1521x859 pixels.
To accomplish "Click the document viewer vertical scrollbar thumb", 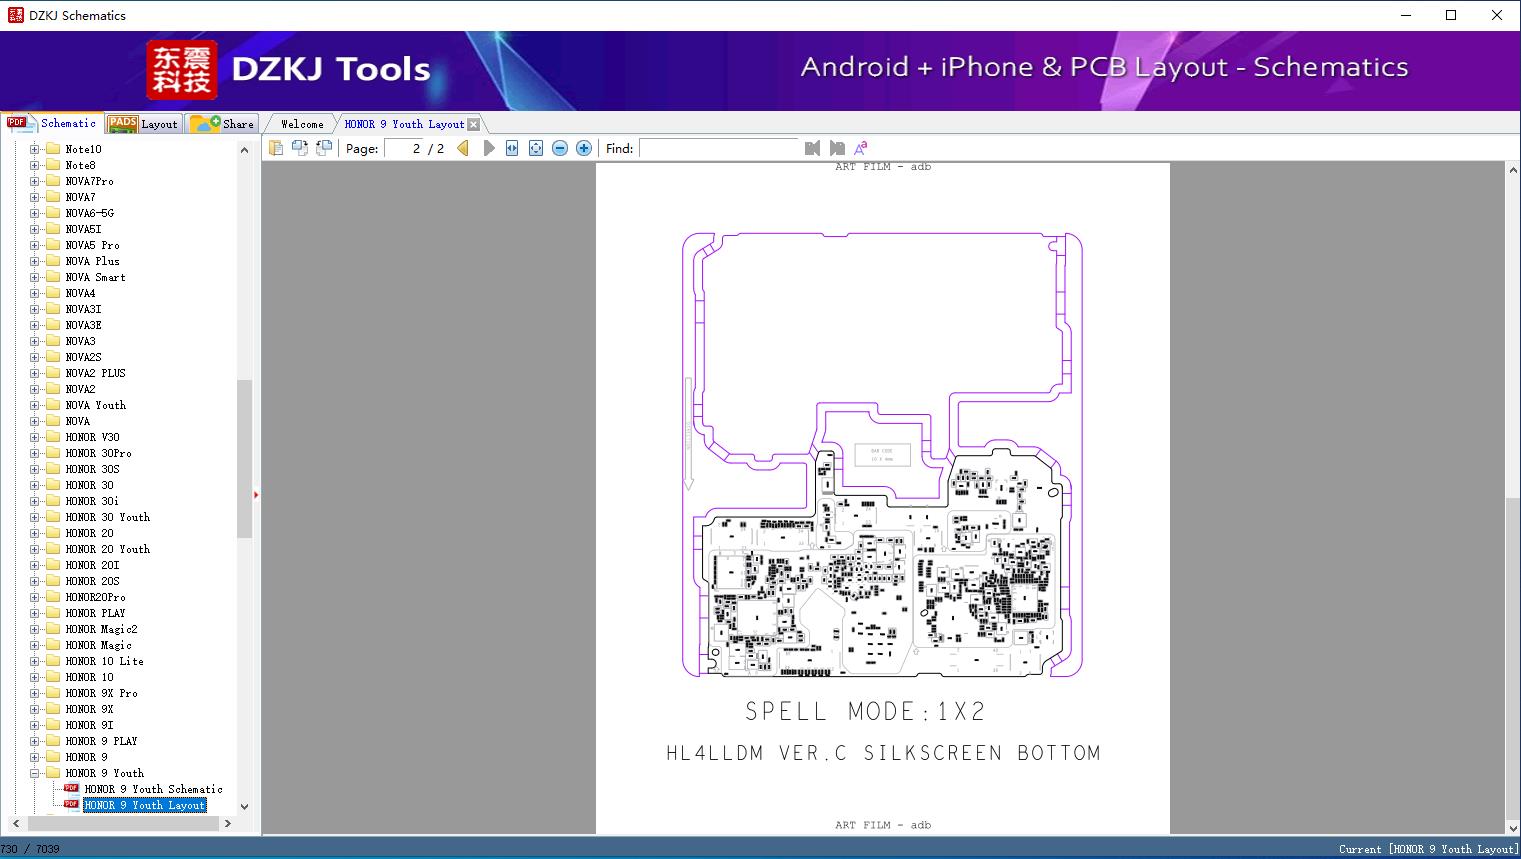I will 1512,656.
